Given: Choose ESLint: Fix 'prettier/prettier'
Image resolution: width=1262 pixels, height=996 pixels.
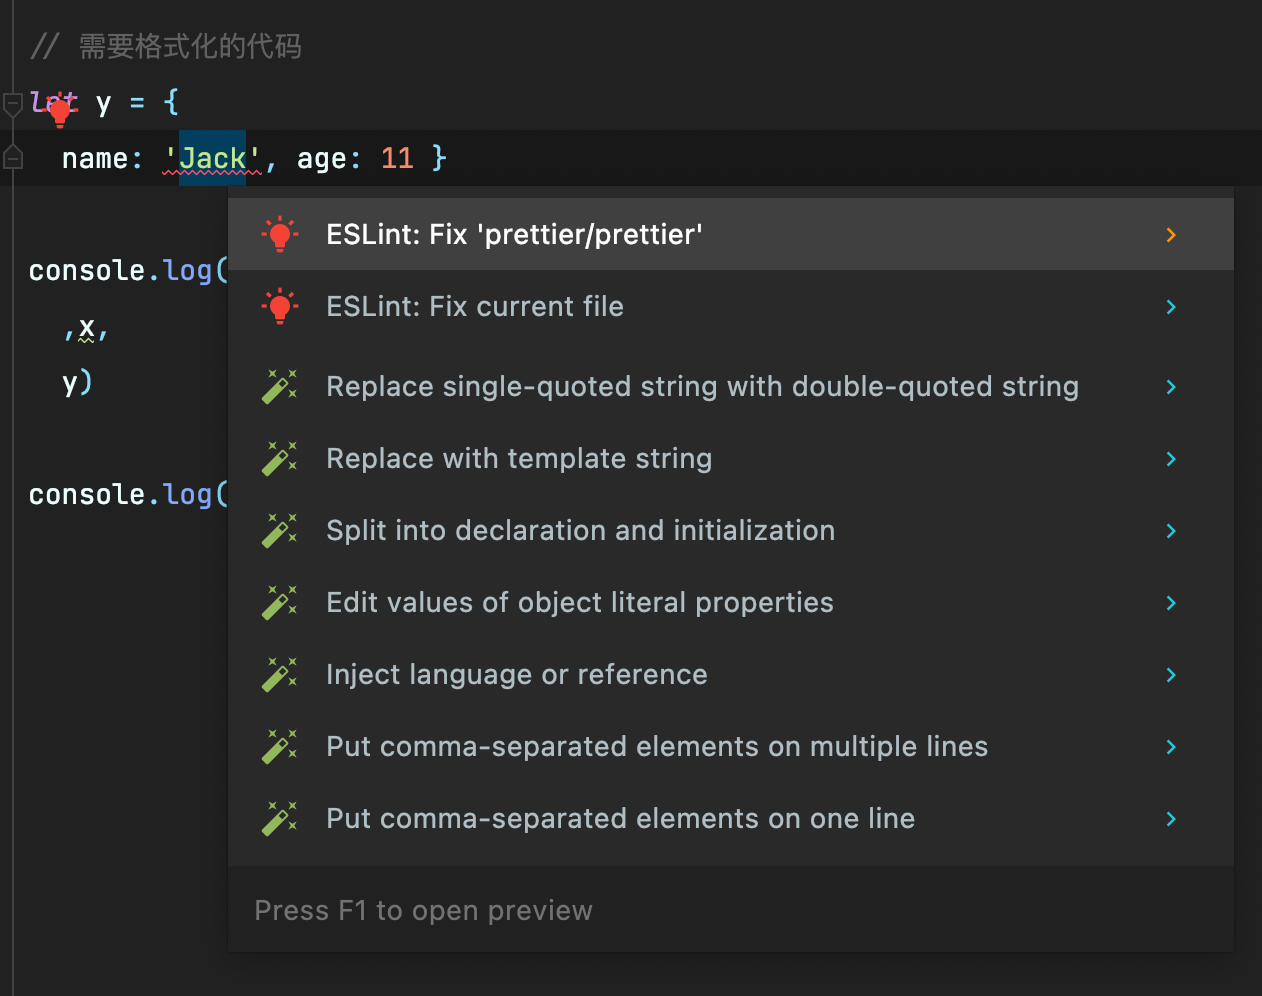Looking at the screenshot, I should coord(731,234).
